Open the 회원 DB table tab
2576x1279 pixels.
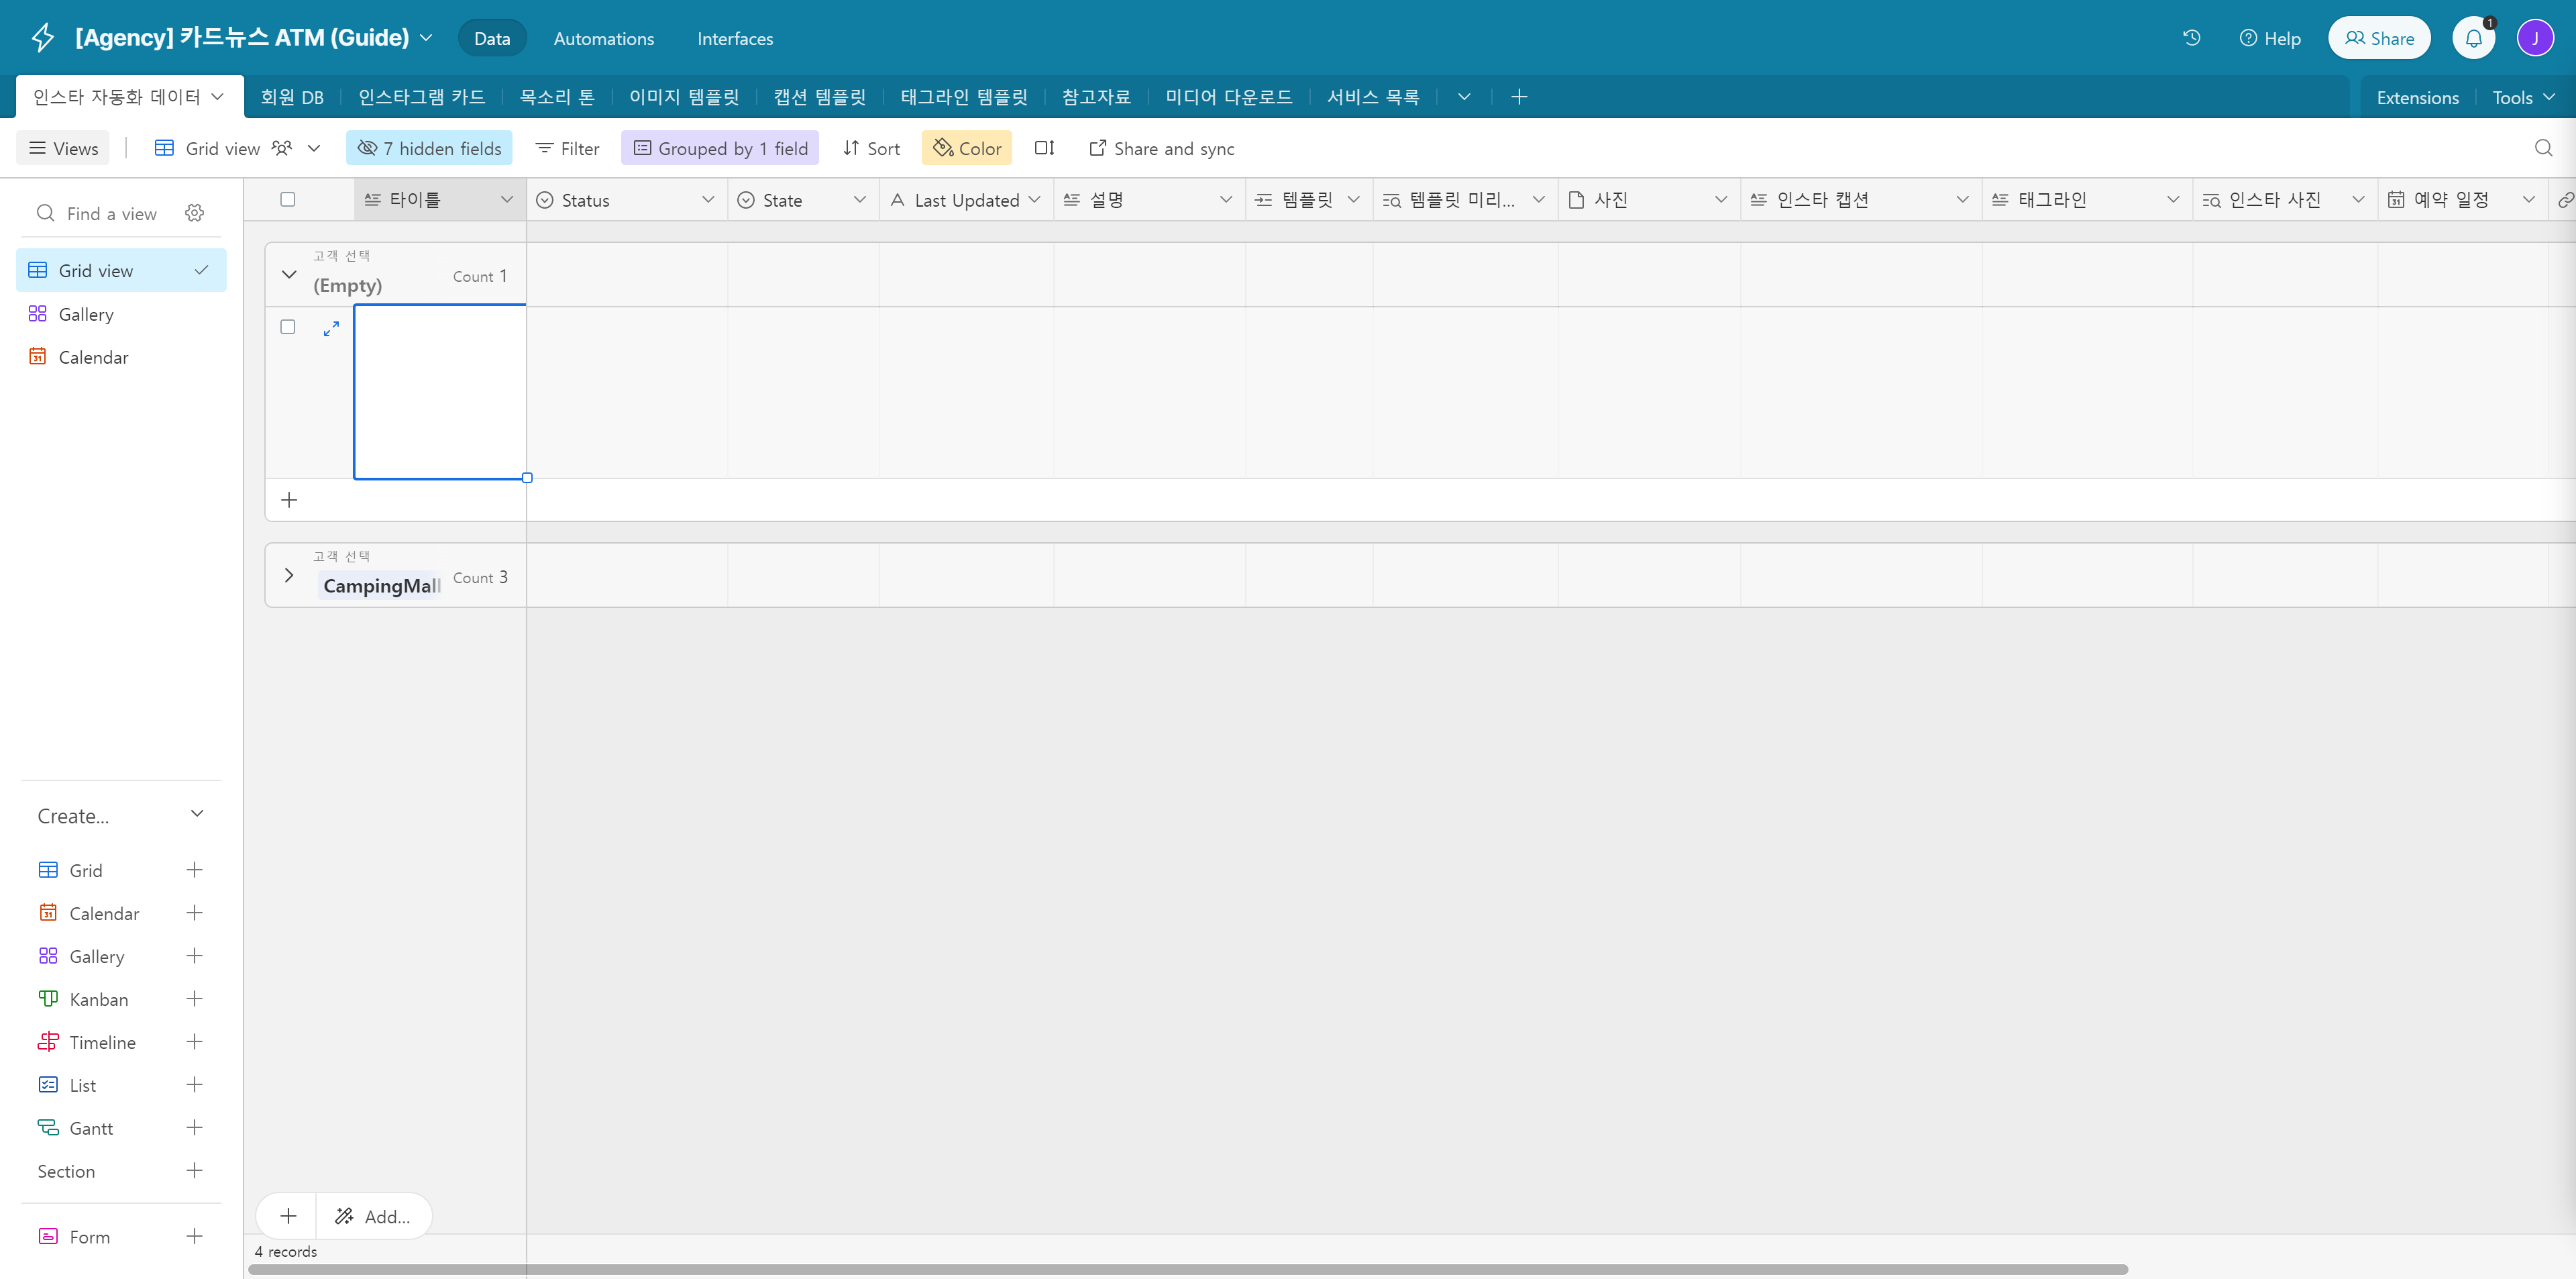click(x=292, y=97)
